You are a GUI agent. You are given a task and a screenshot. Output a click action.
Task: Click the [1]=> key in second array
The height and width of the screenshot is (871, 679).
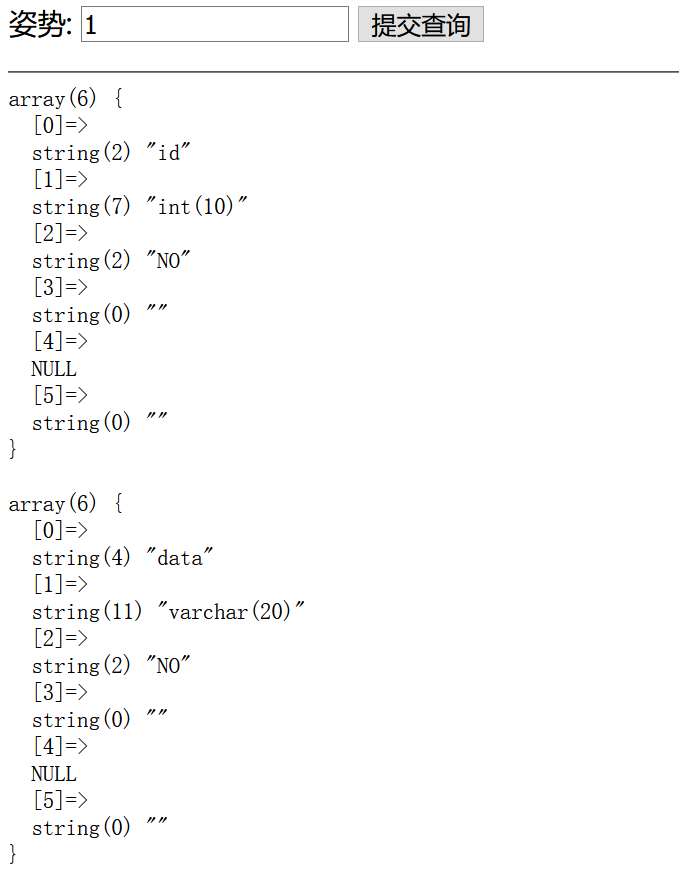pos(61,584)
